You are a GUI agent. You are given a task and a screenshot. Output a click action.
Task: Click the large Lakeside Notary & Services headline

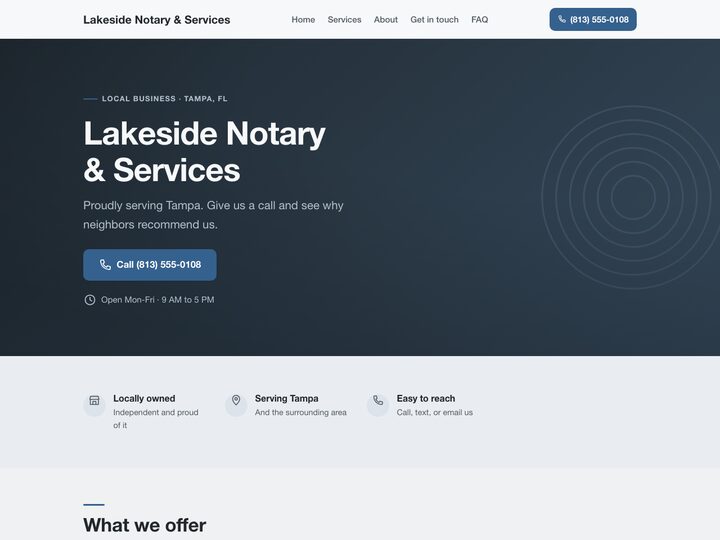(204, 152)
